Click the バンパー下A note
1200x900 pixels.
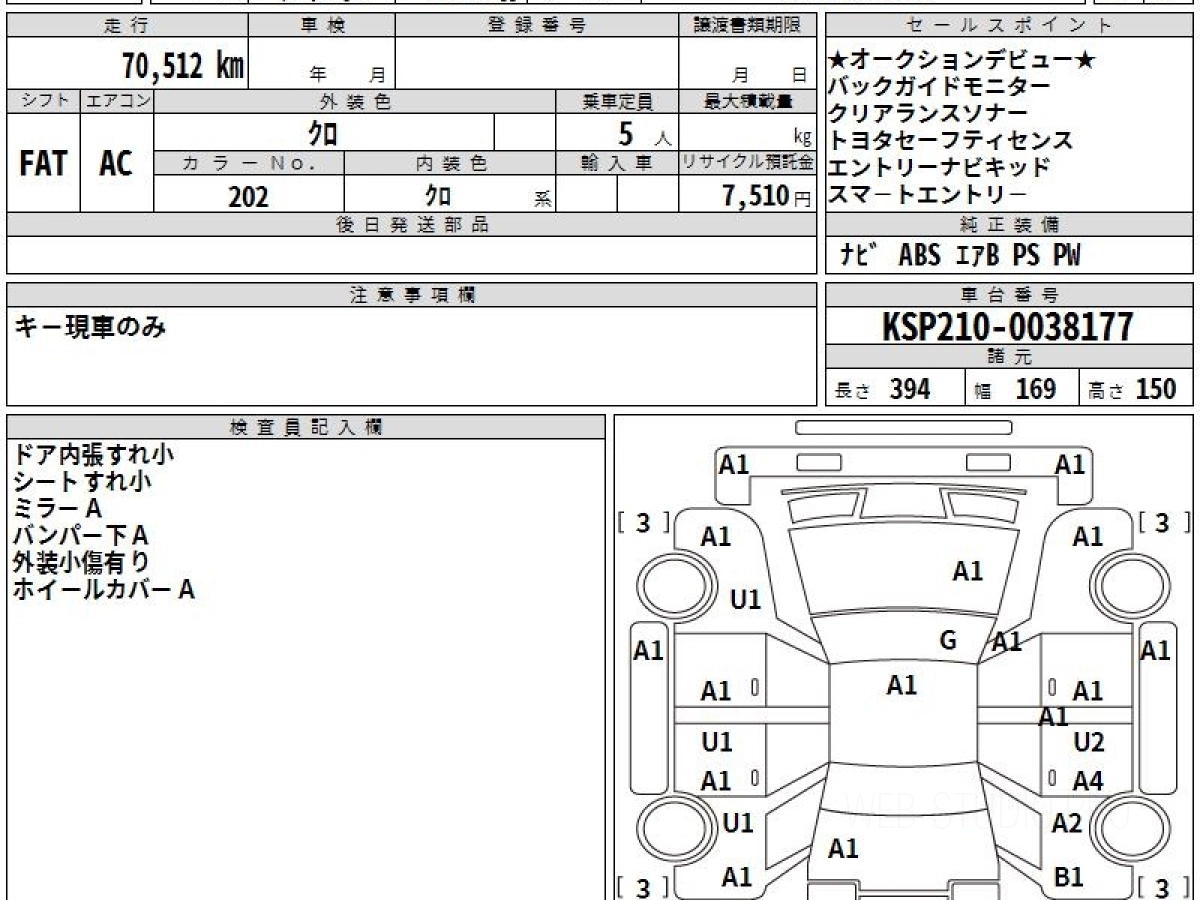tap(80, 536)
